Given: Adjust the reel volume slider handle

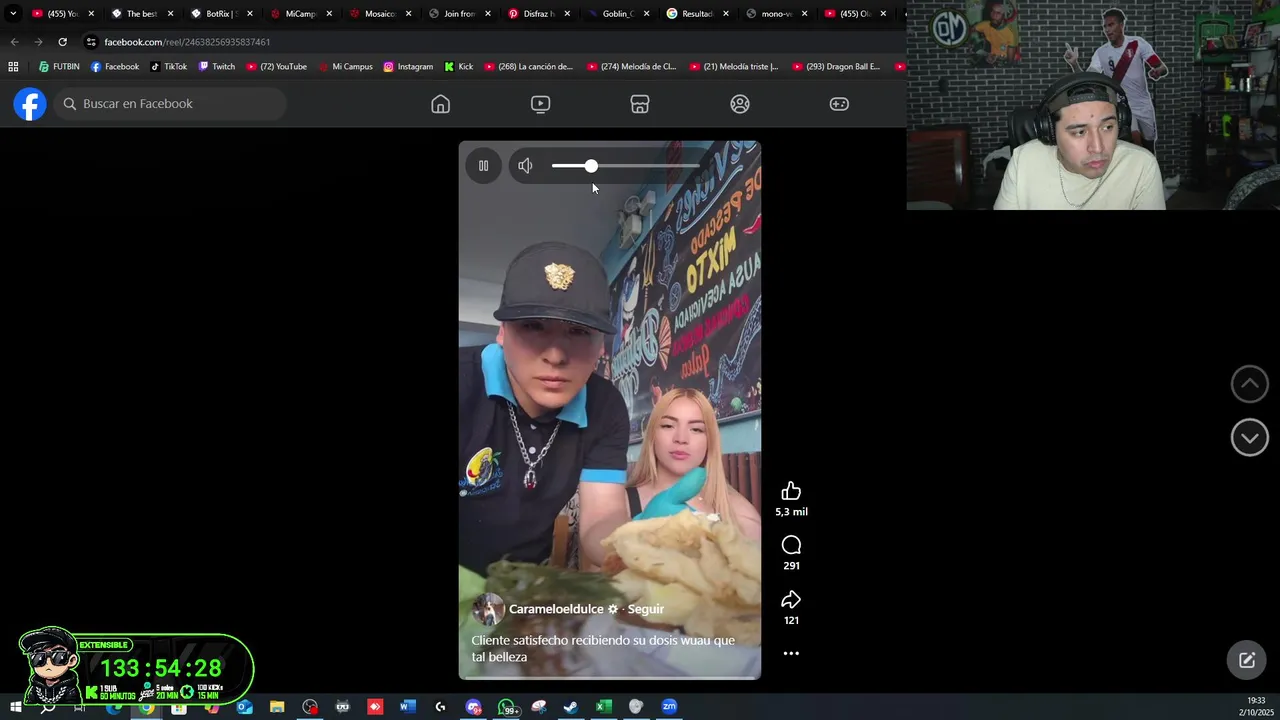Looking at the screenshot, I should (x=591, y=166).
